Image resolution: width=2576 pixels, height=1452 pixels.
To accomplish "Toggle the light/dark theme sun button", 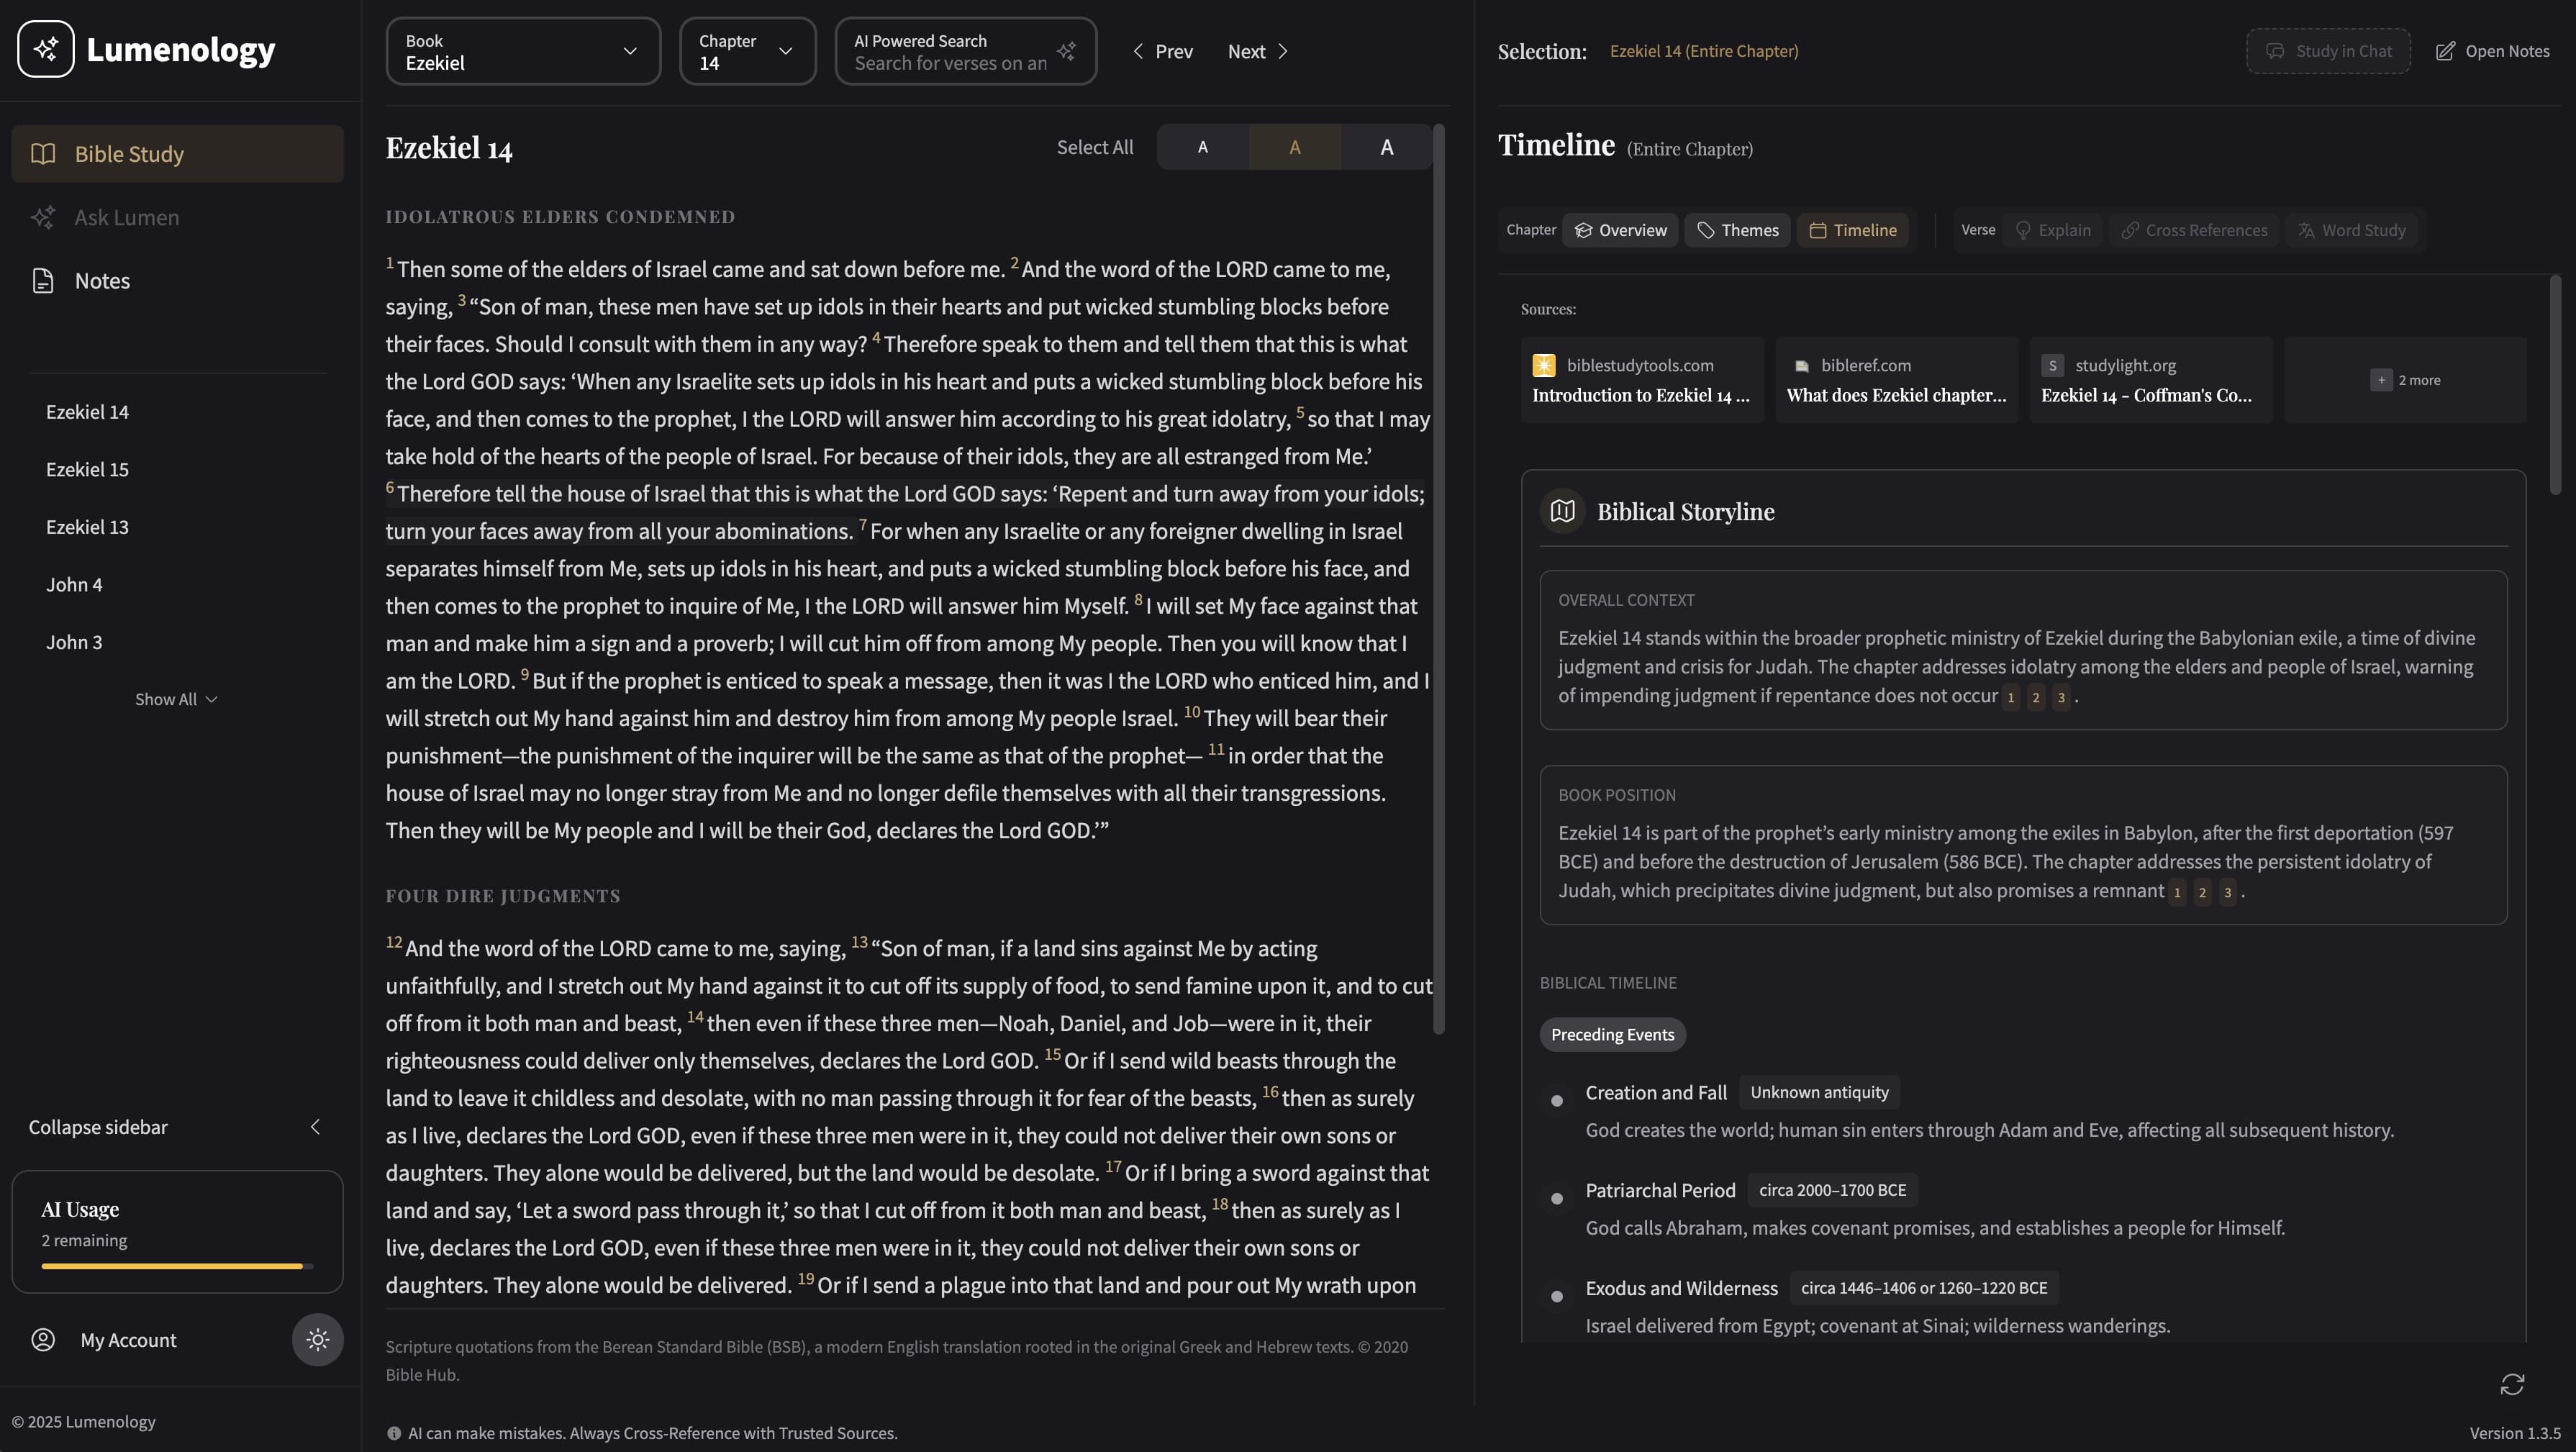I will click(x=317, y=1339).
